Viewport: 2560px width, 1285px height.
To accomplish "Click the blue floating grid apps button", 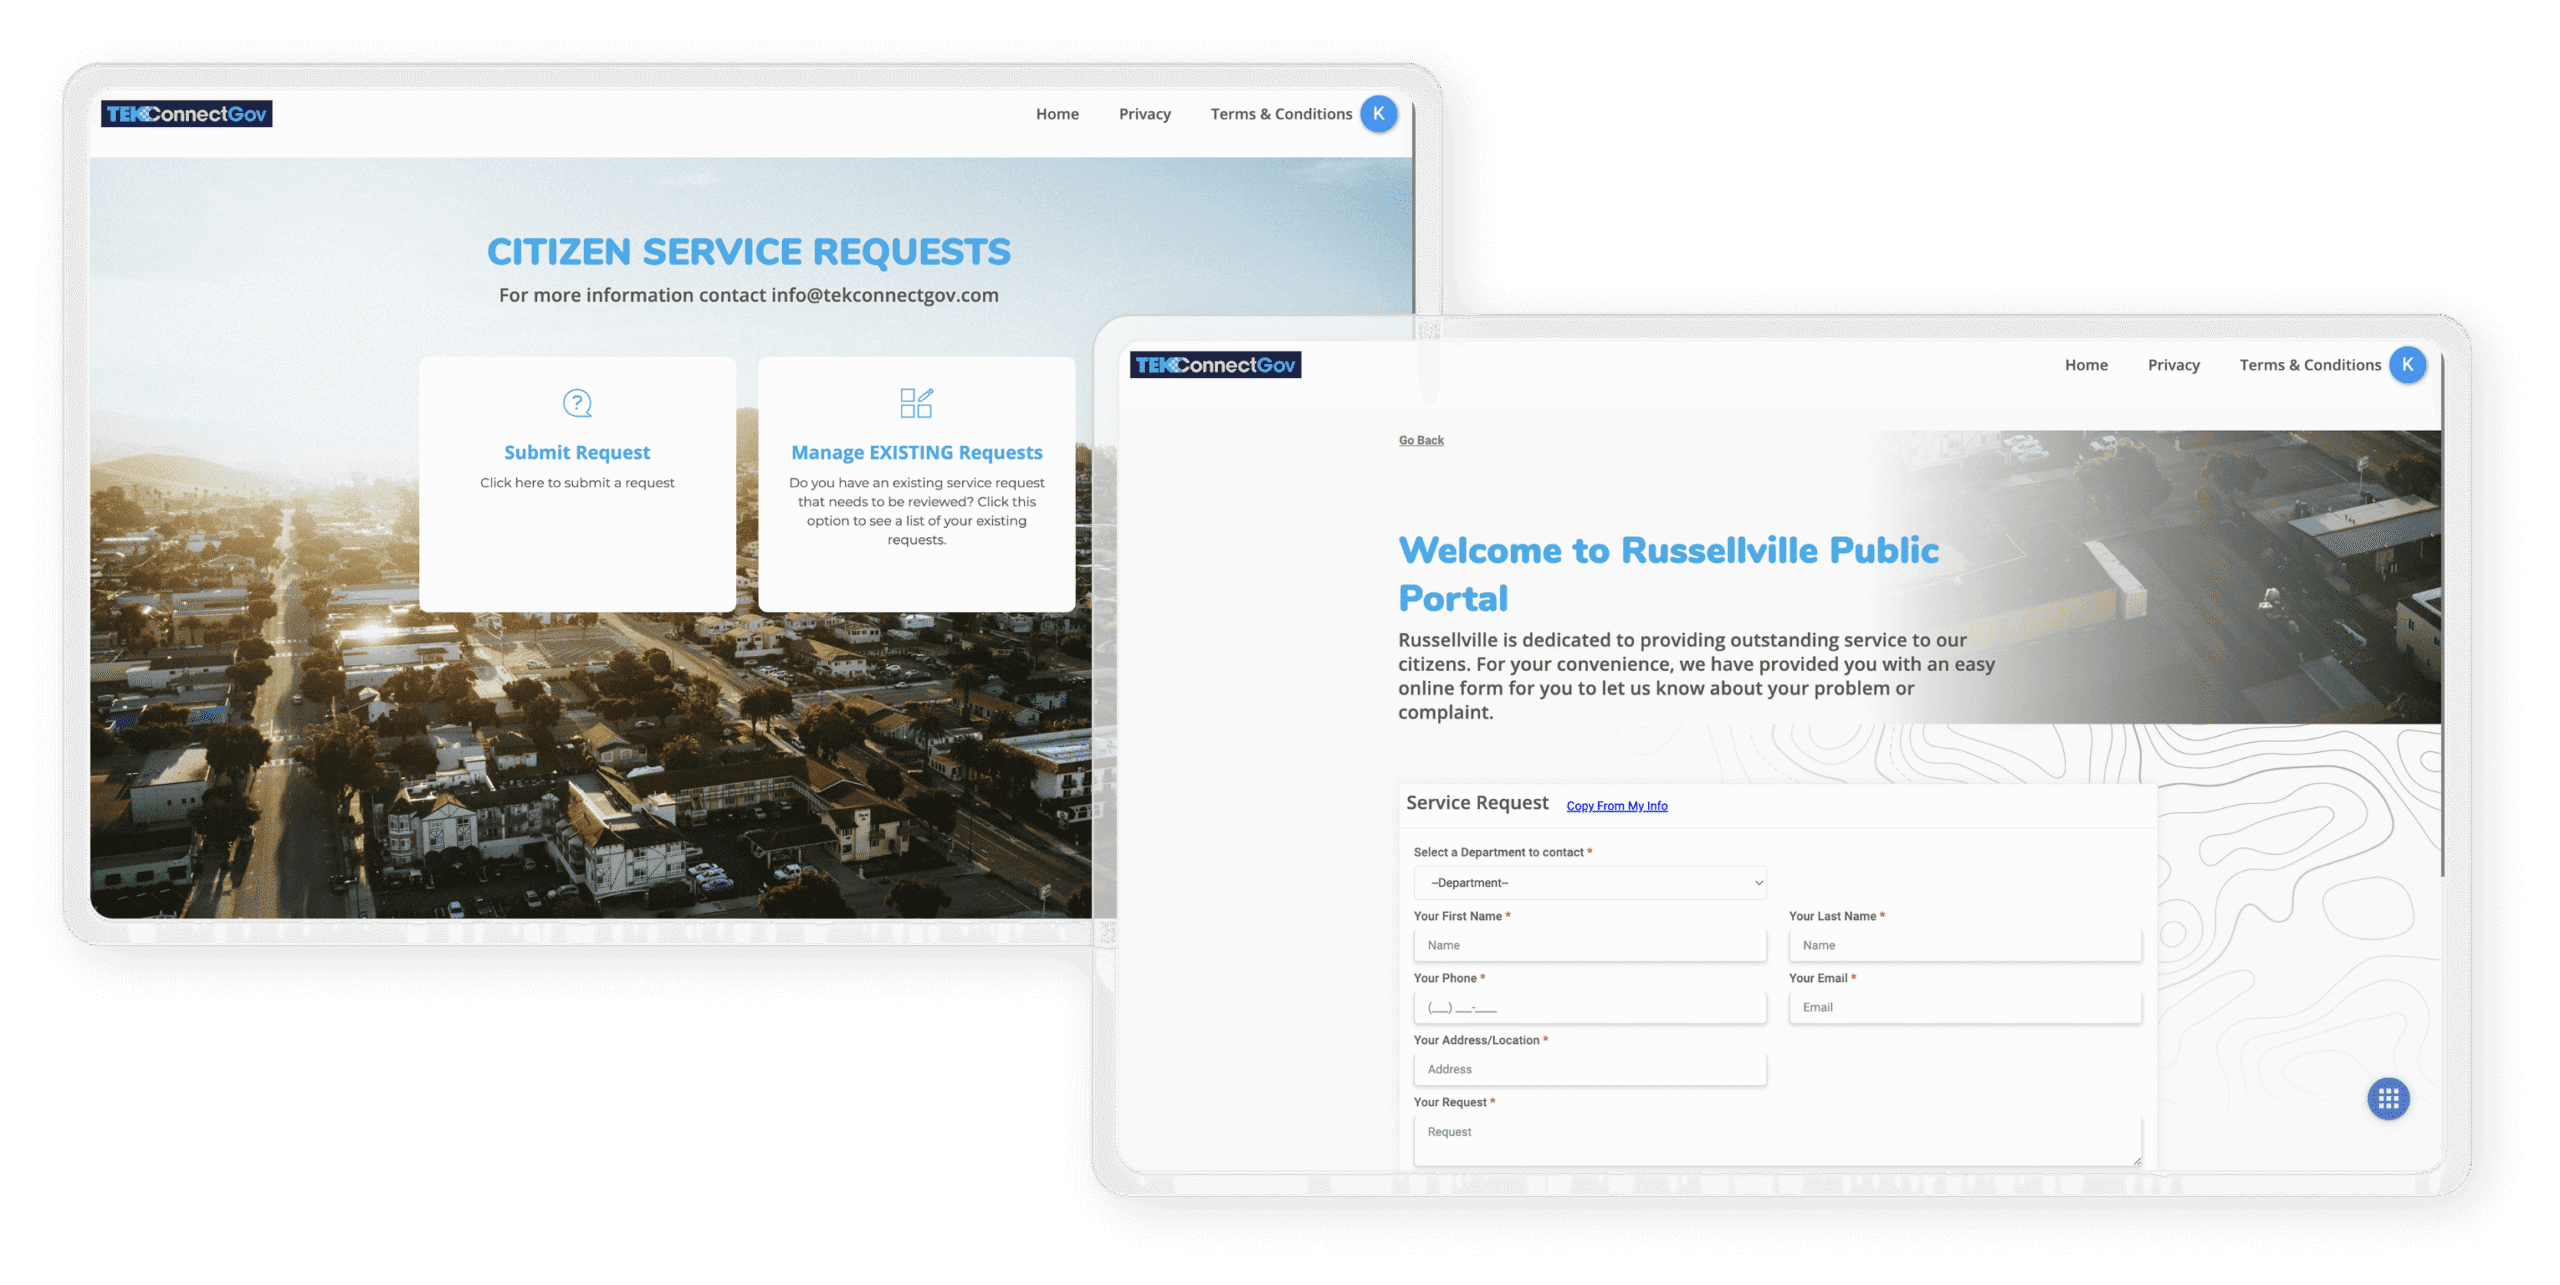I will click(x=2388, y=1099).
